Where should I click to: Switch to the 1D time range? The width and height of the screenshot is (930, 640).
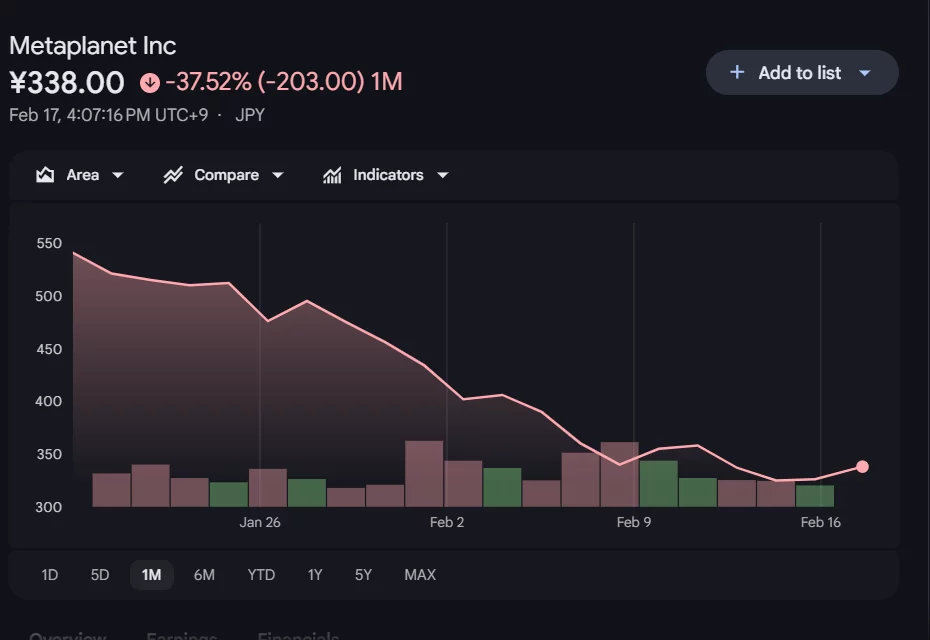click(x=48, y=575)
